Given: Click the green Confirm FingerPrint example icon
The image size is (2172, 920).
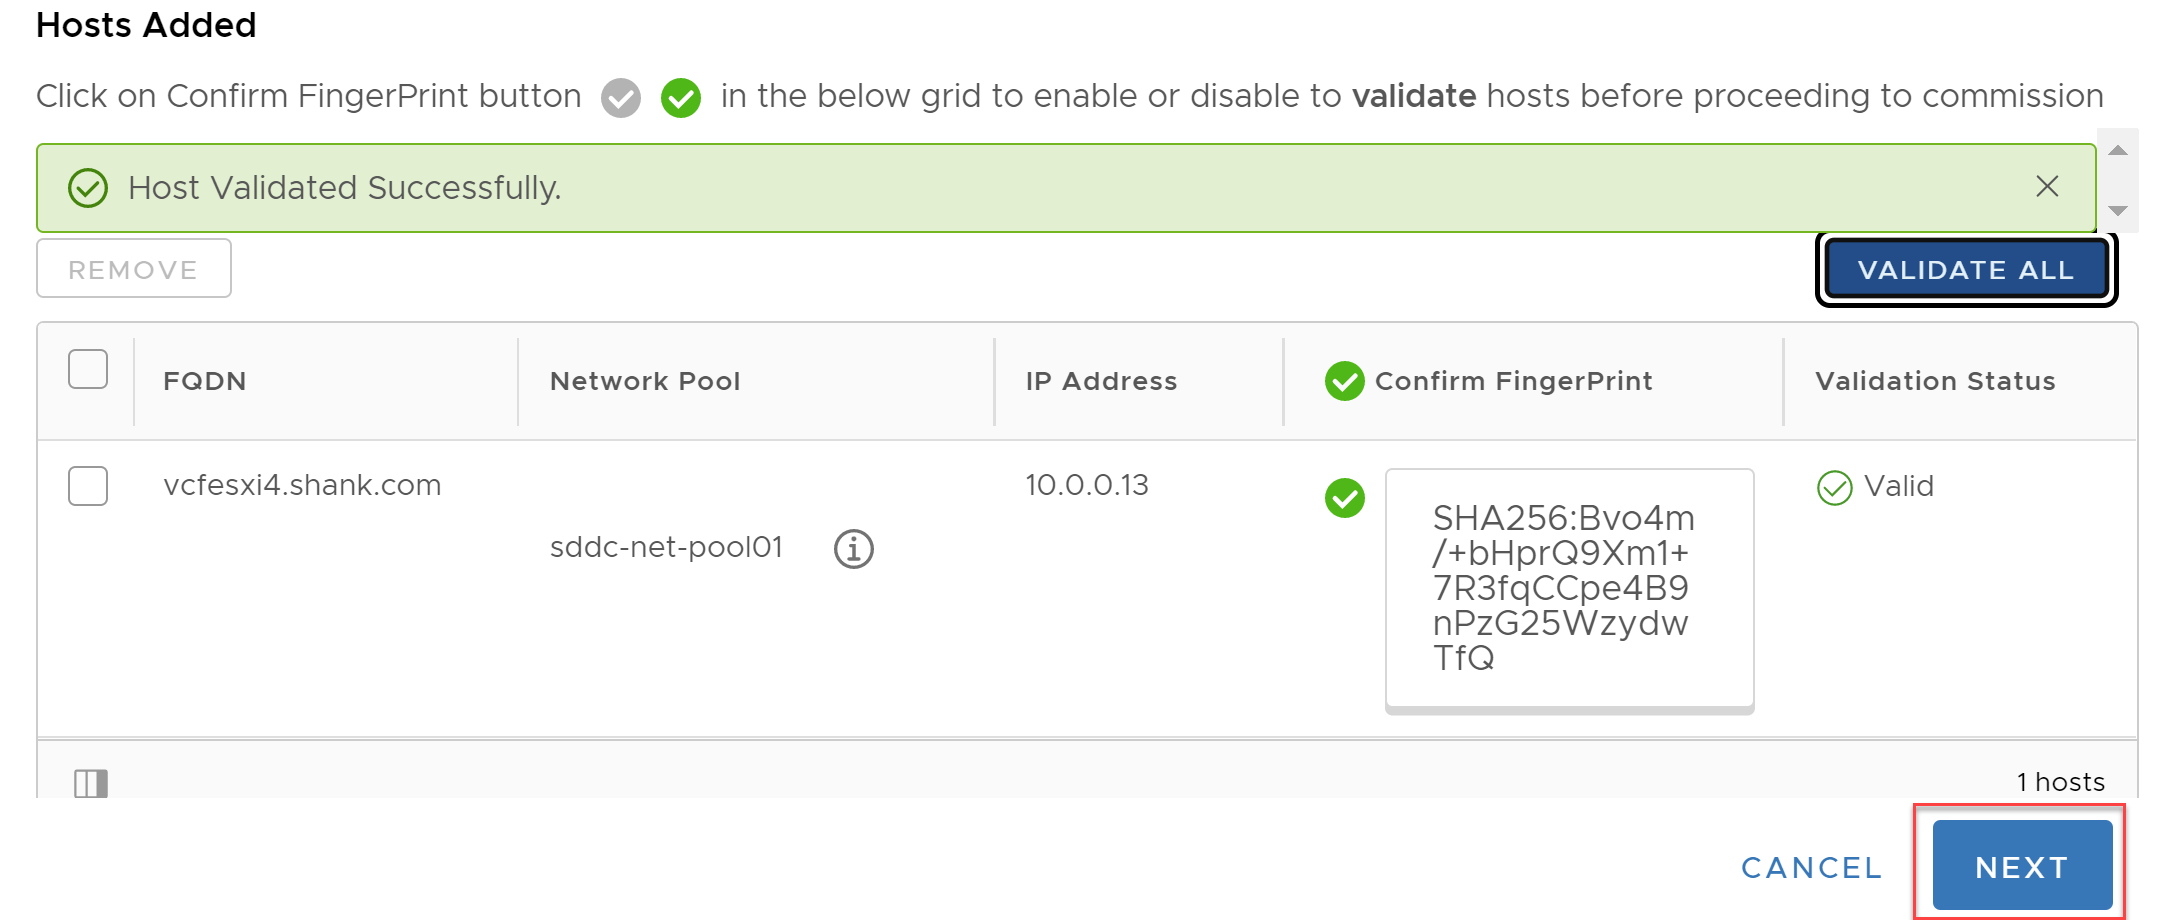Looking at the screenshot, I should pyautogui.click(x=681, y=98).
